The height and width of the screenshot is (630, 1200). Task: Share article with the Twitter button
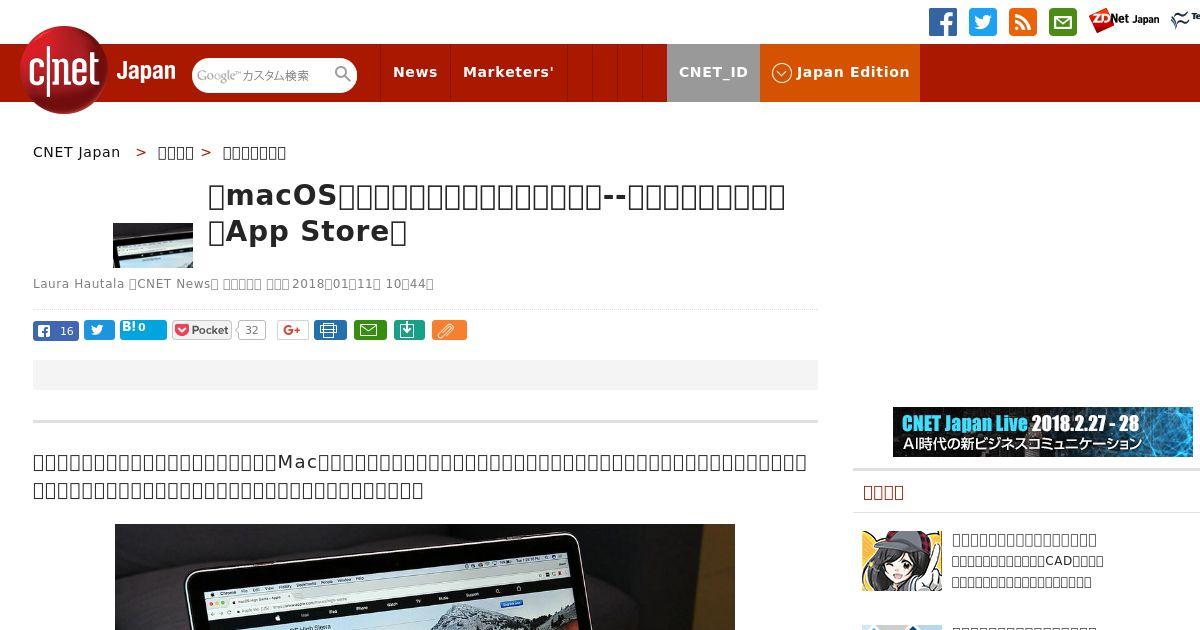(99, 330)
